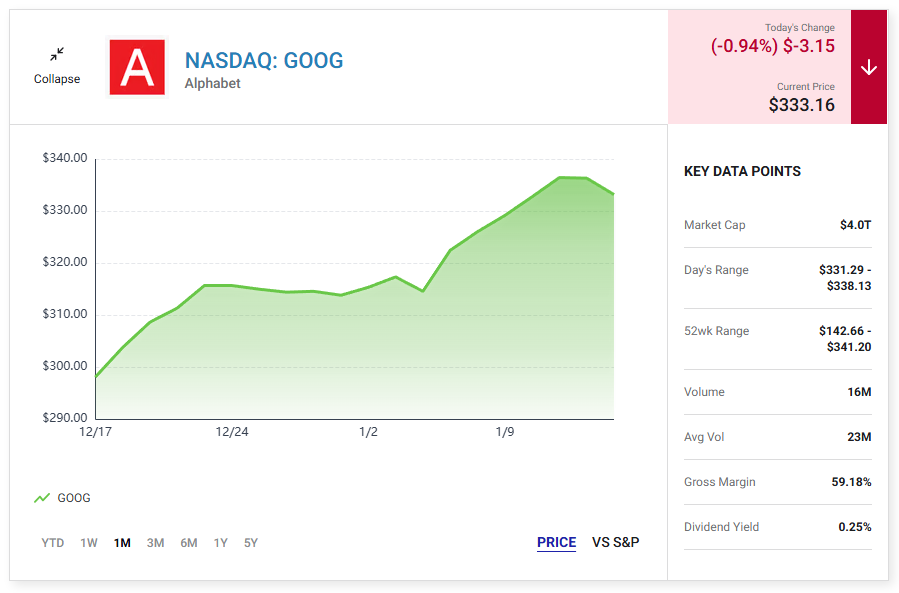Click the 1/2 date axis label
Screen dimensions: 899x593
368,432
